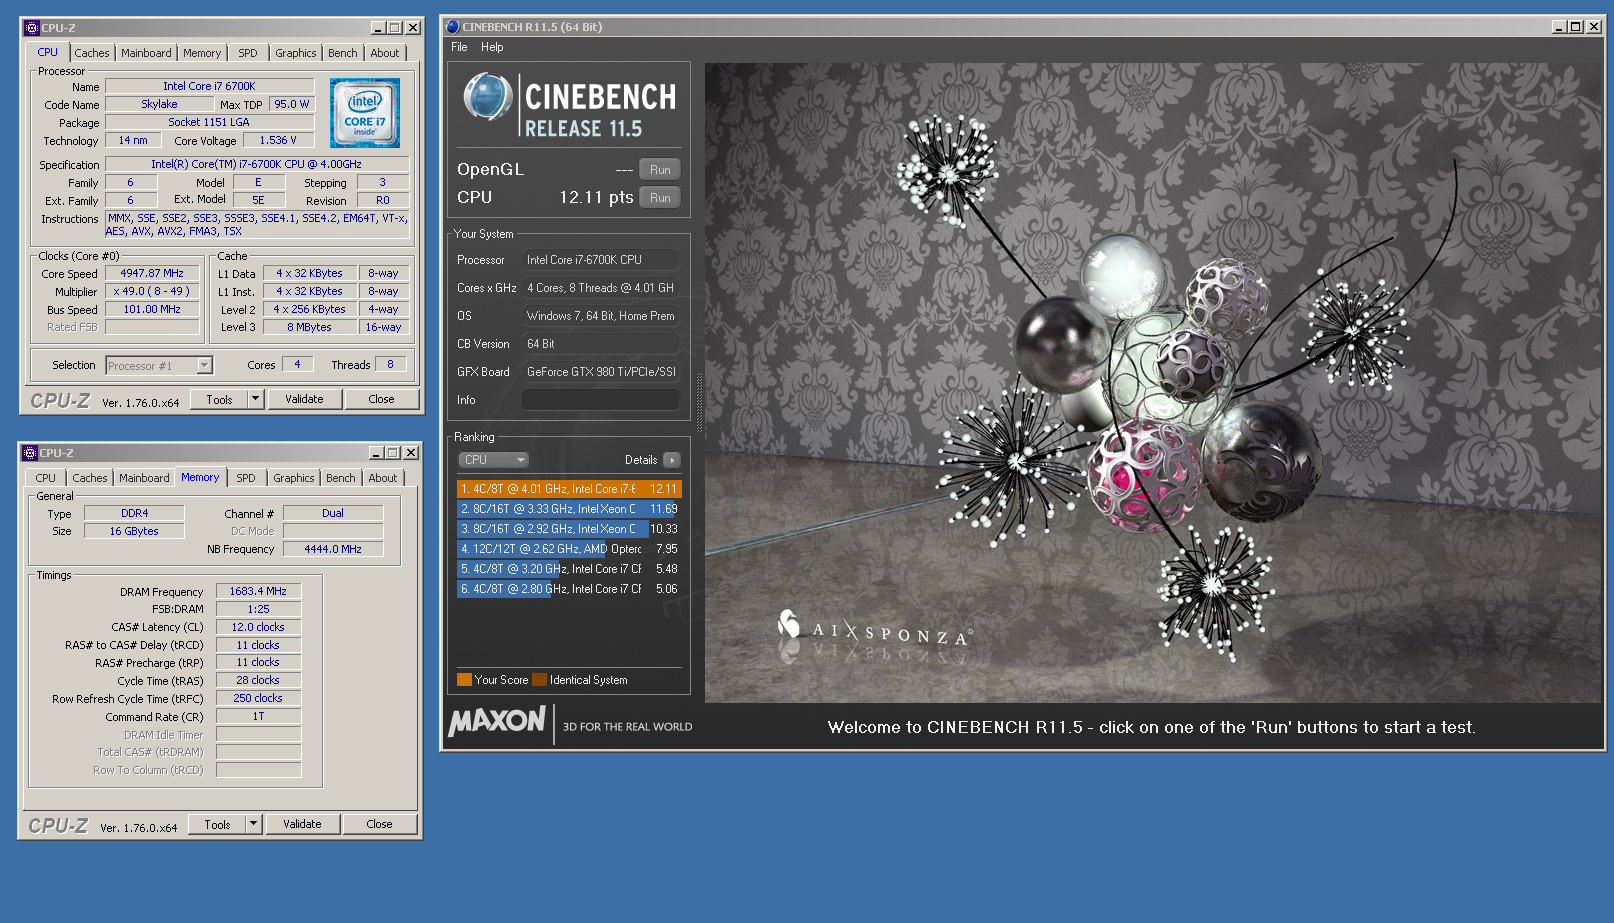
Task: Click the top CPU-Z title bar icon
Action: tap(31, 28)
